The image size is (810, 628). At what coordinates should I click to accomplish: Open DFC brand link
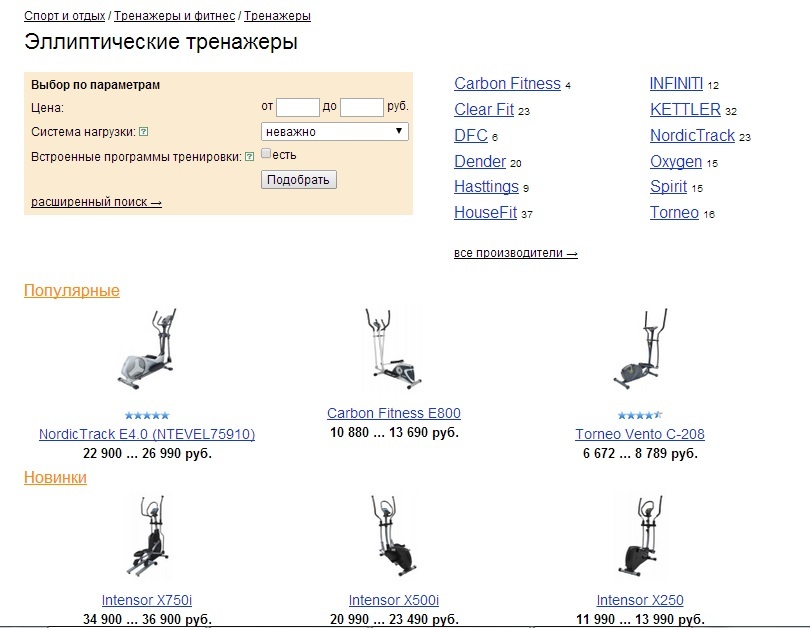click(x=471, y=135)
